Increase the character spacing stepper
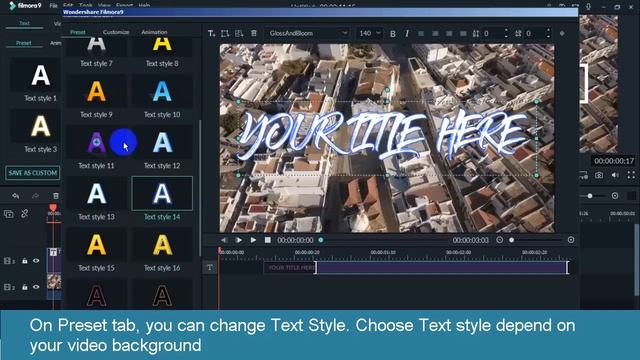 click(548, 30)
